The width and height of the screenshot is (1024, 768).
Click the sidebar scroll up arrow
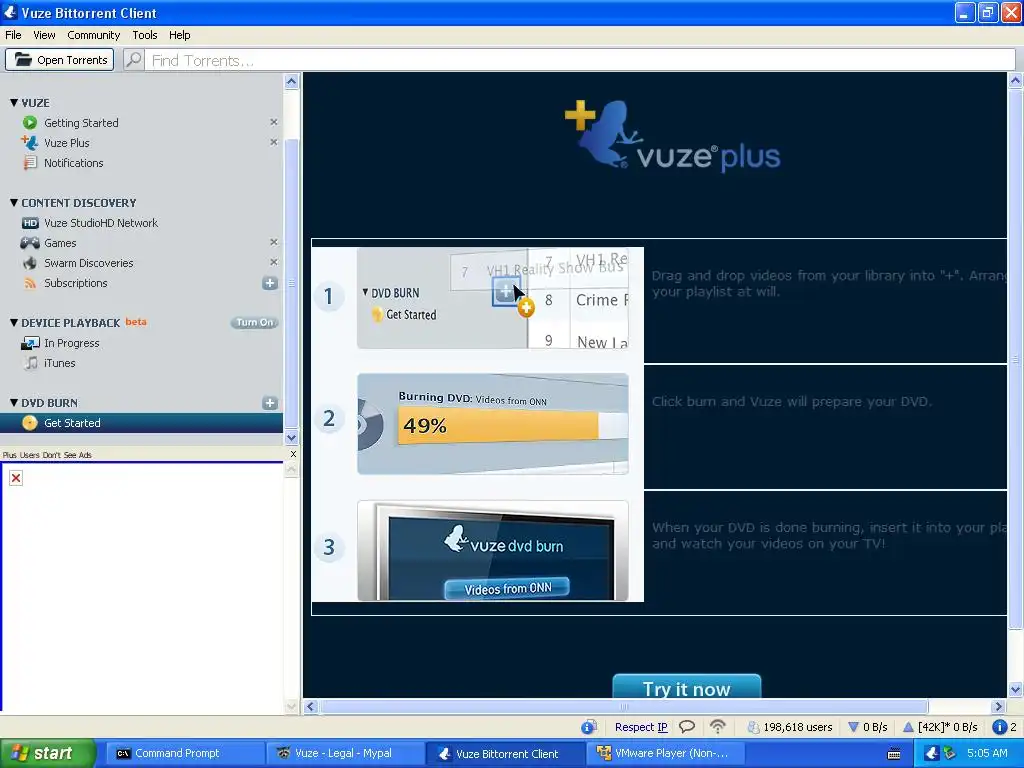(x=291, y=82)
